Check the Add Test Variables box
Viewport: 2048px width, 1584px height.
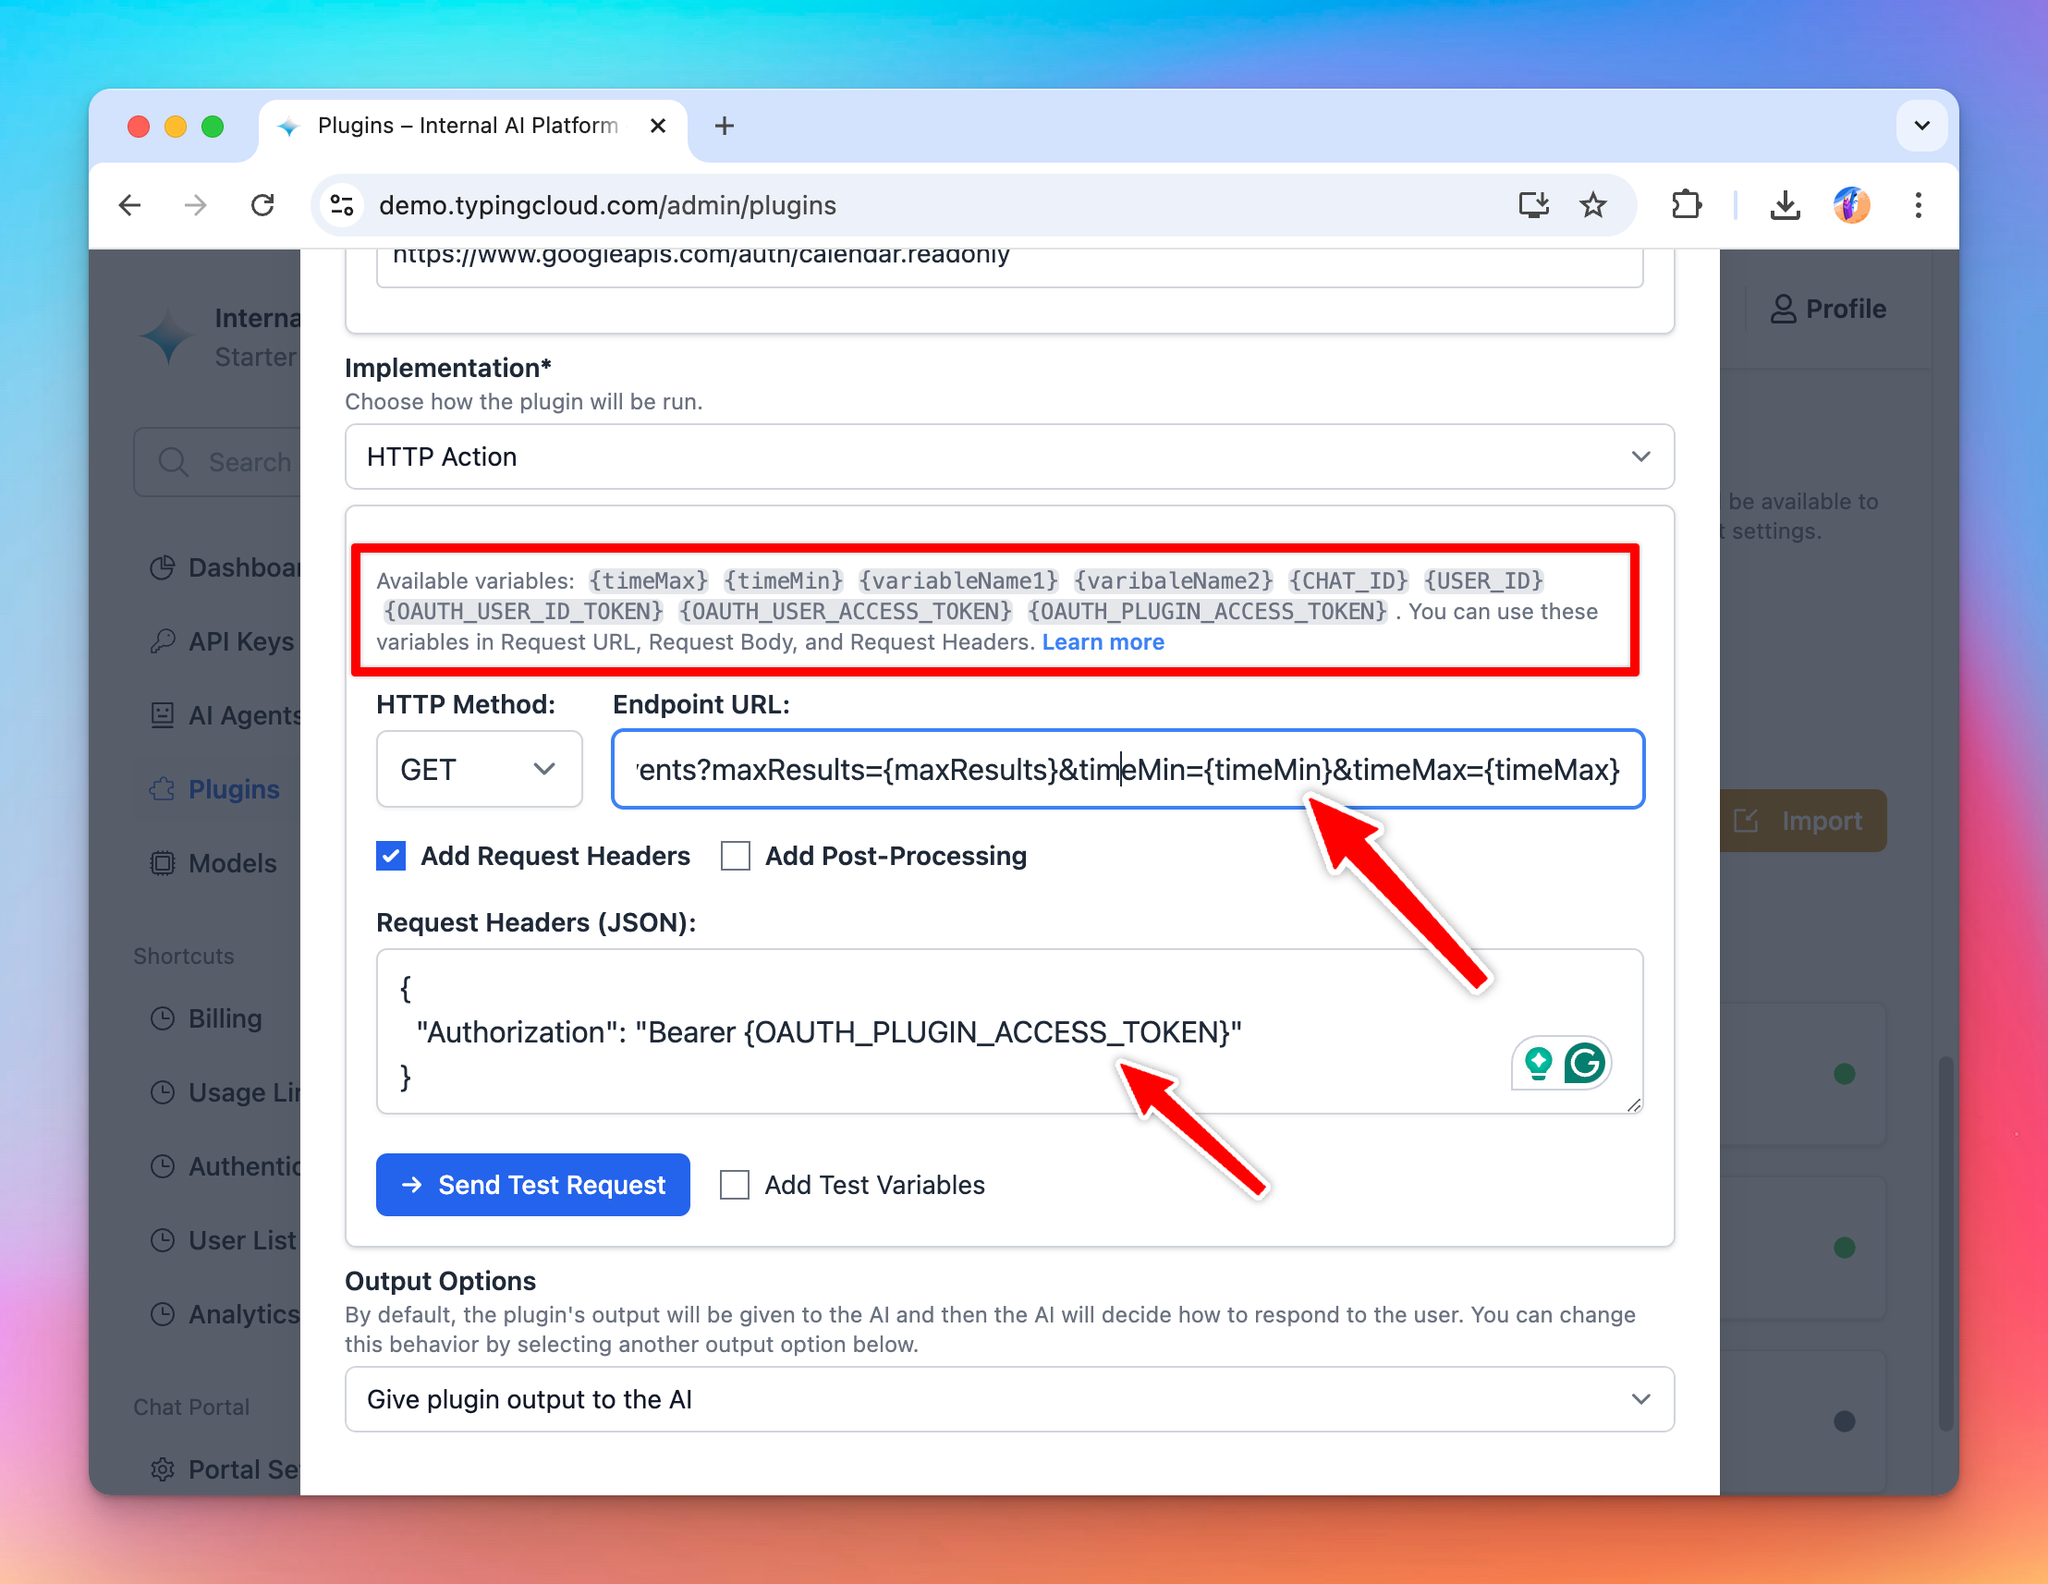pos(735,1185)
